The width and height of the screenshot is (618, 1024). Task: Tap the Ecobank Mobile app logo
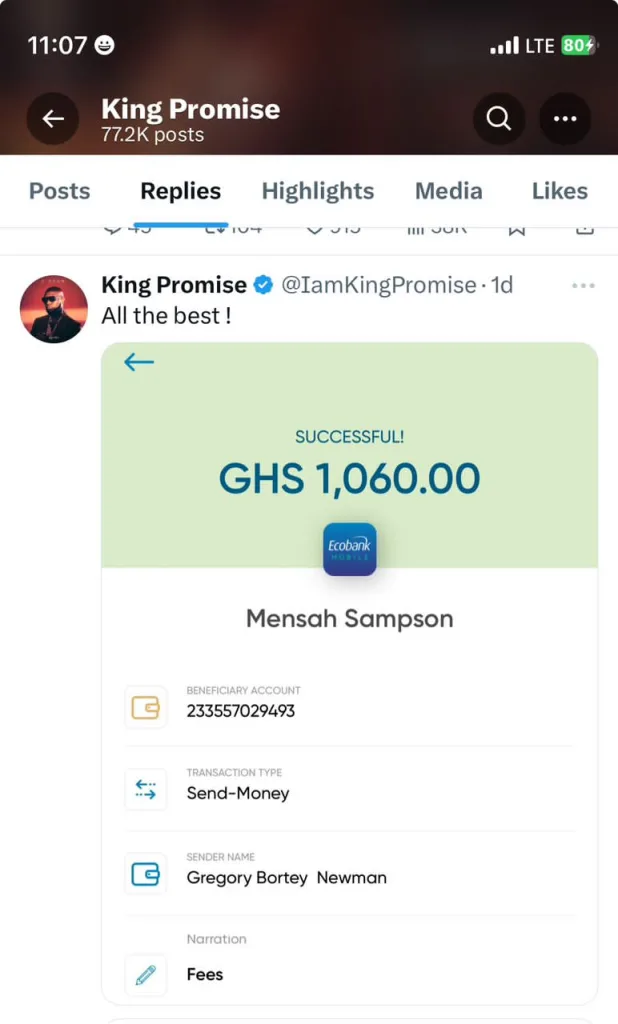(x=350, y=549)
